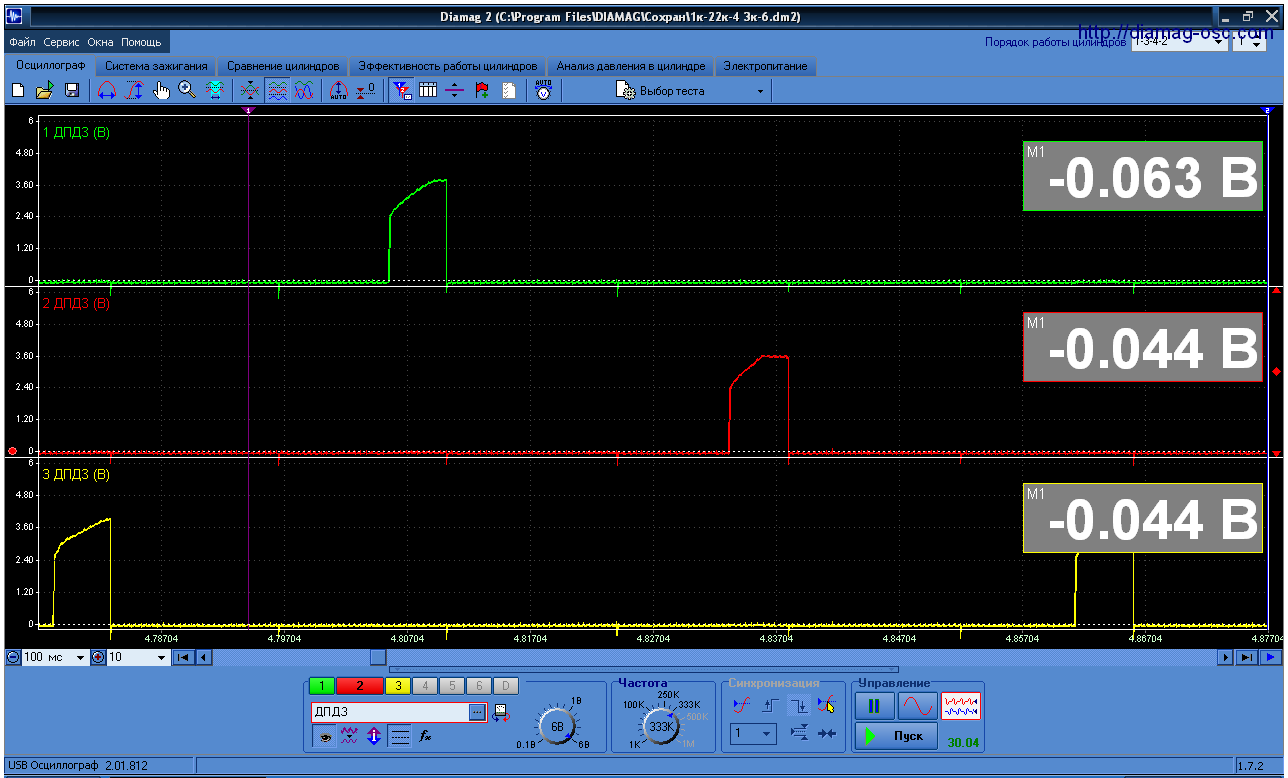Click the sync level lines icon
This screenshot has width=1288, height=778.
pyautogui.click(x=798, y=734)
